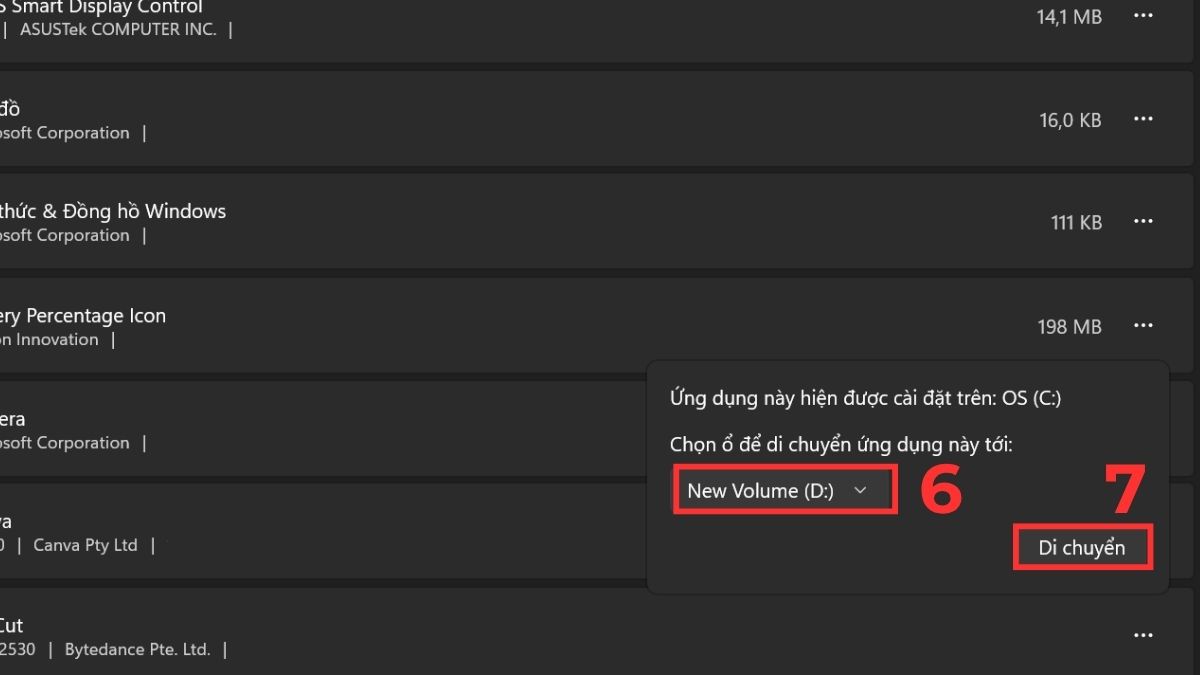Open the options menu for Bản đồ app
This screenshot has height=675, width=1200.
pyautogui.click(x=1143, y=119)
